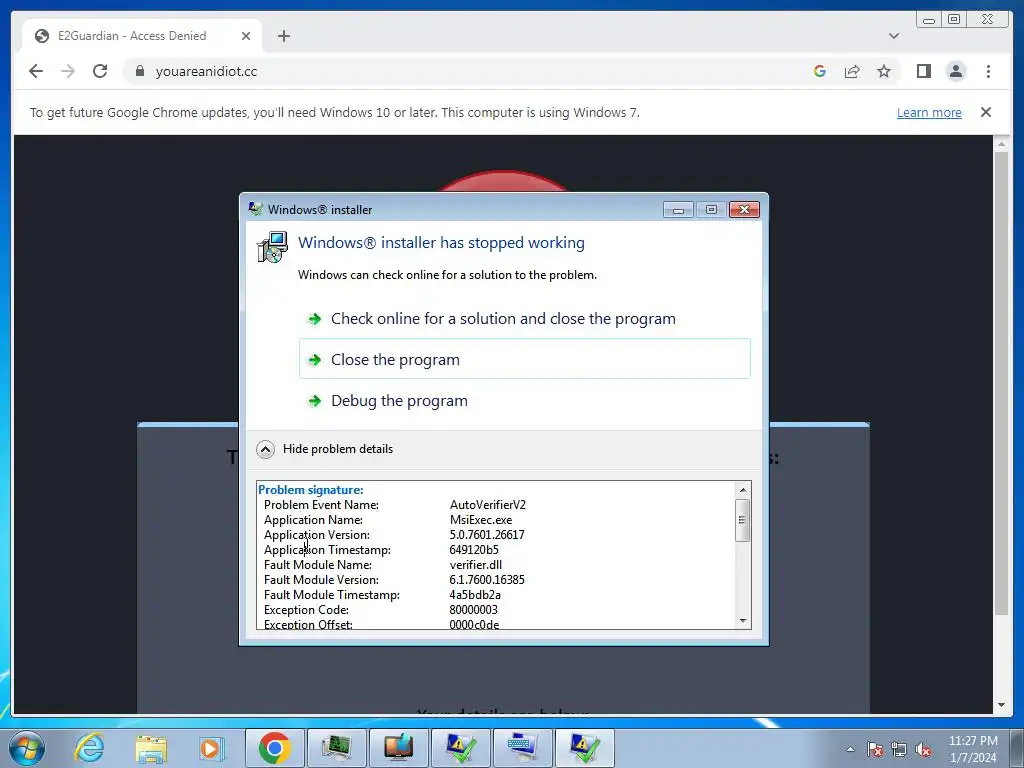Toggle Chrome side panel
Screen dimensions: 1024x768
pyautogui.click(x=923, y=71)
